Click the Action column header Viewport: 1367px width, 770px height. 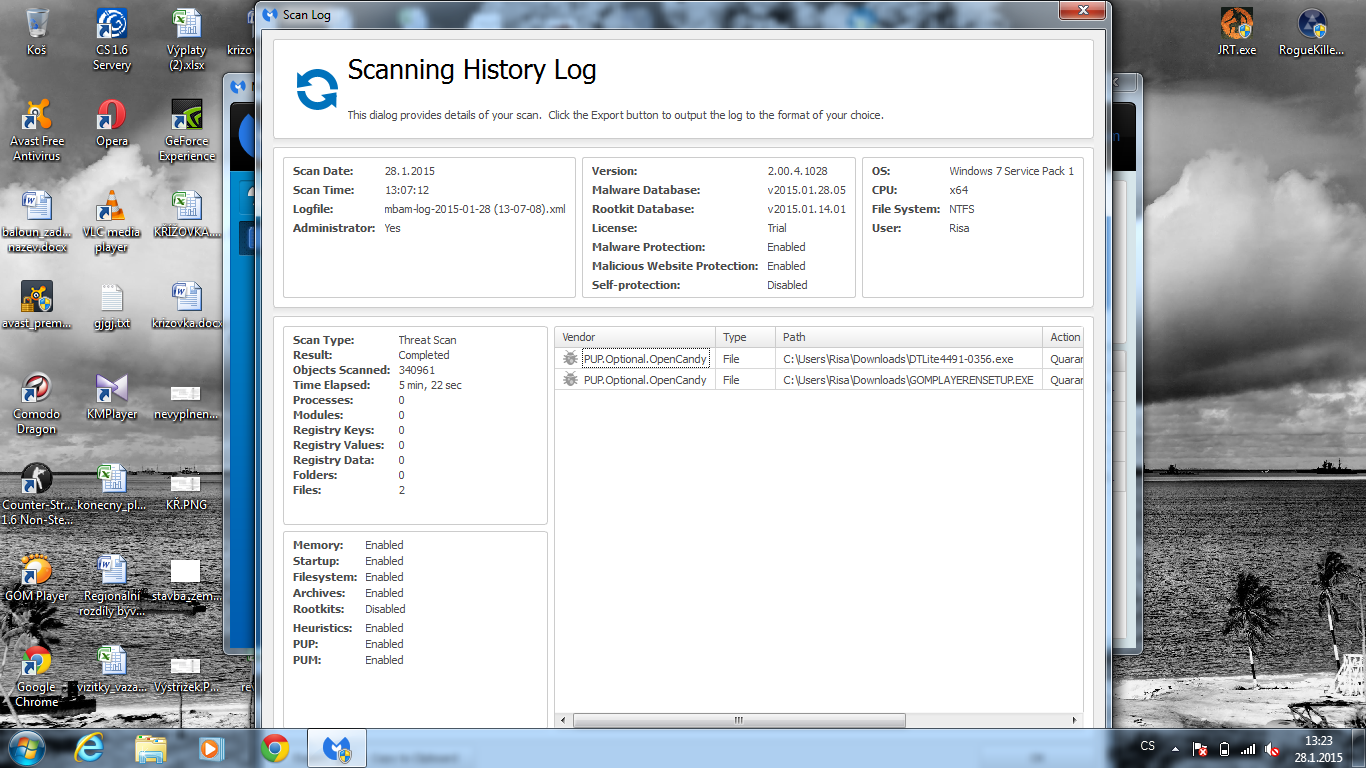[x=1063, y=337]
